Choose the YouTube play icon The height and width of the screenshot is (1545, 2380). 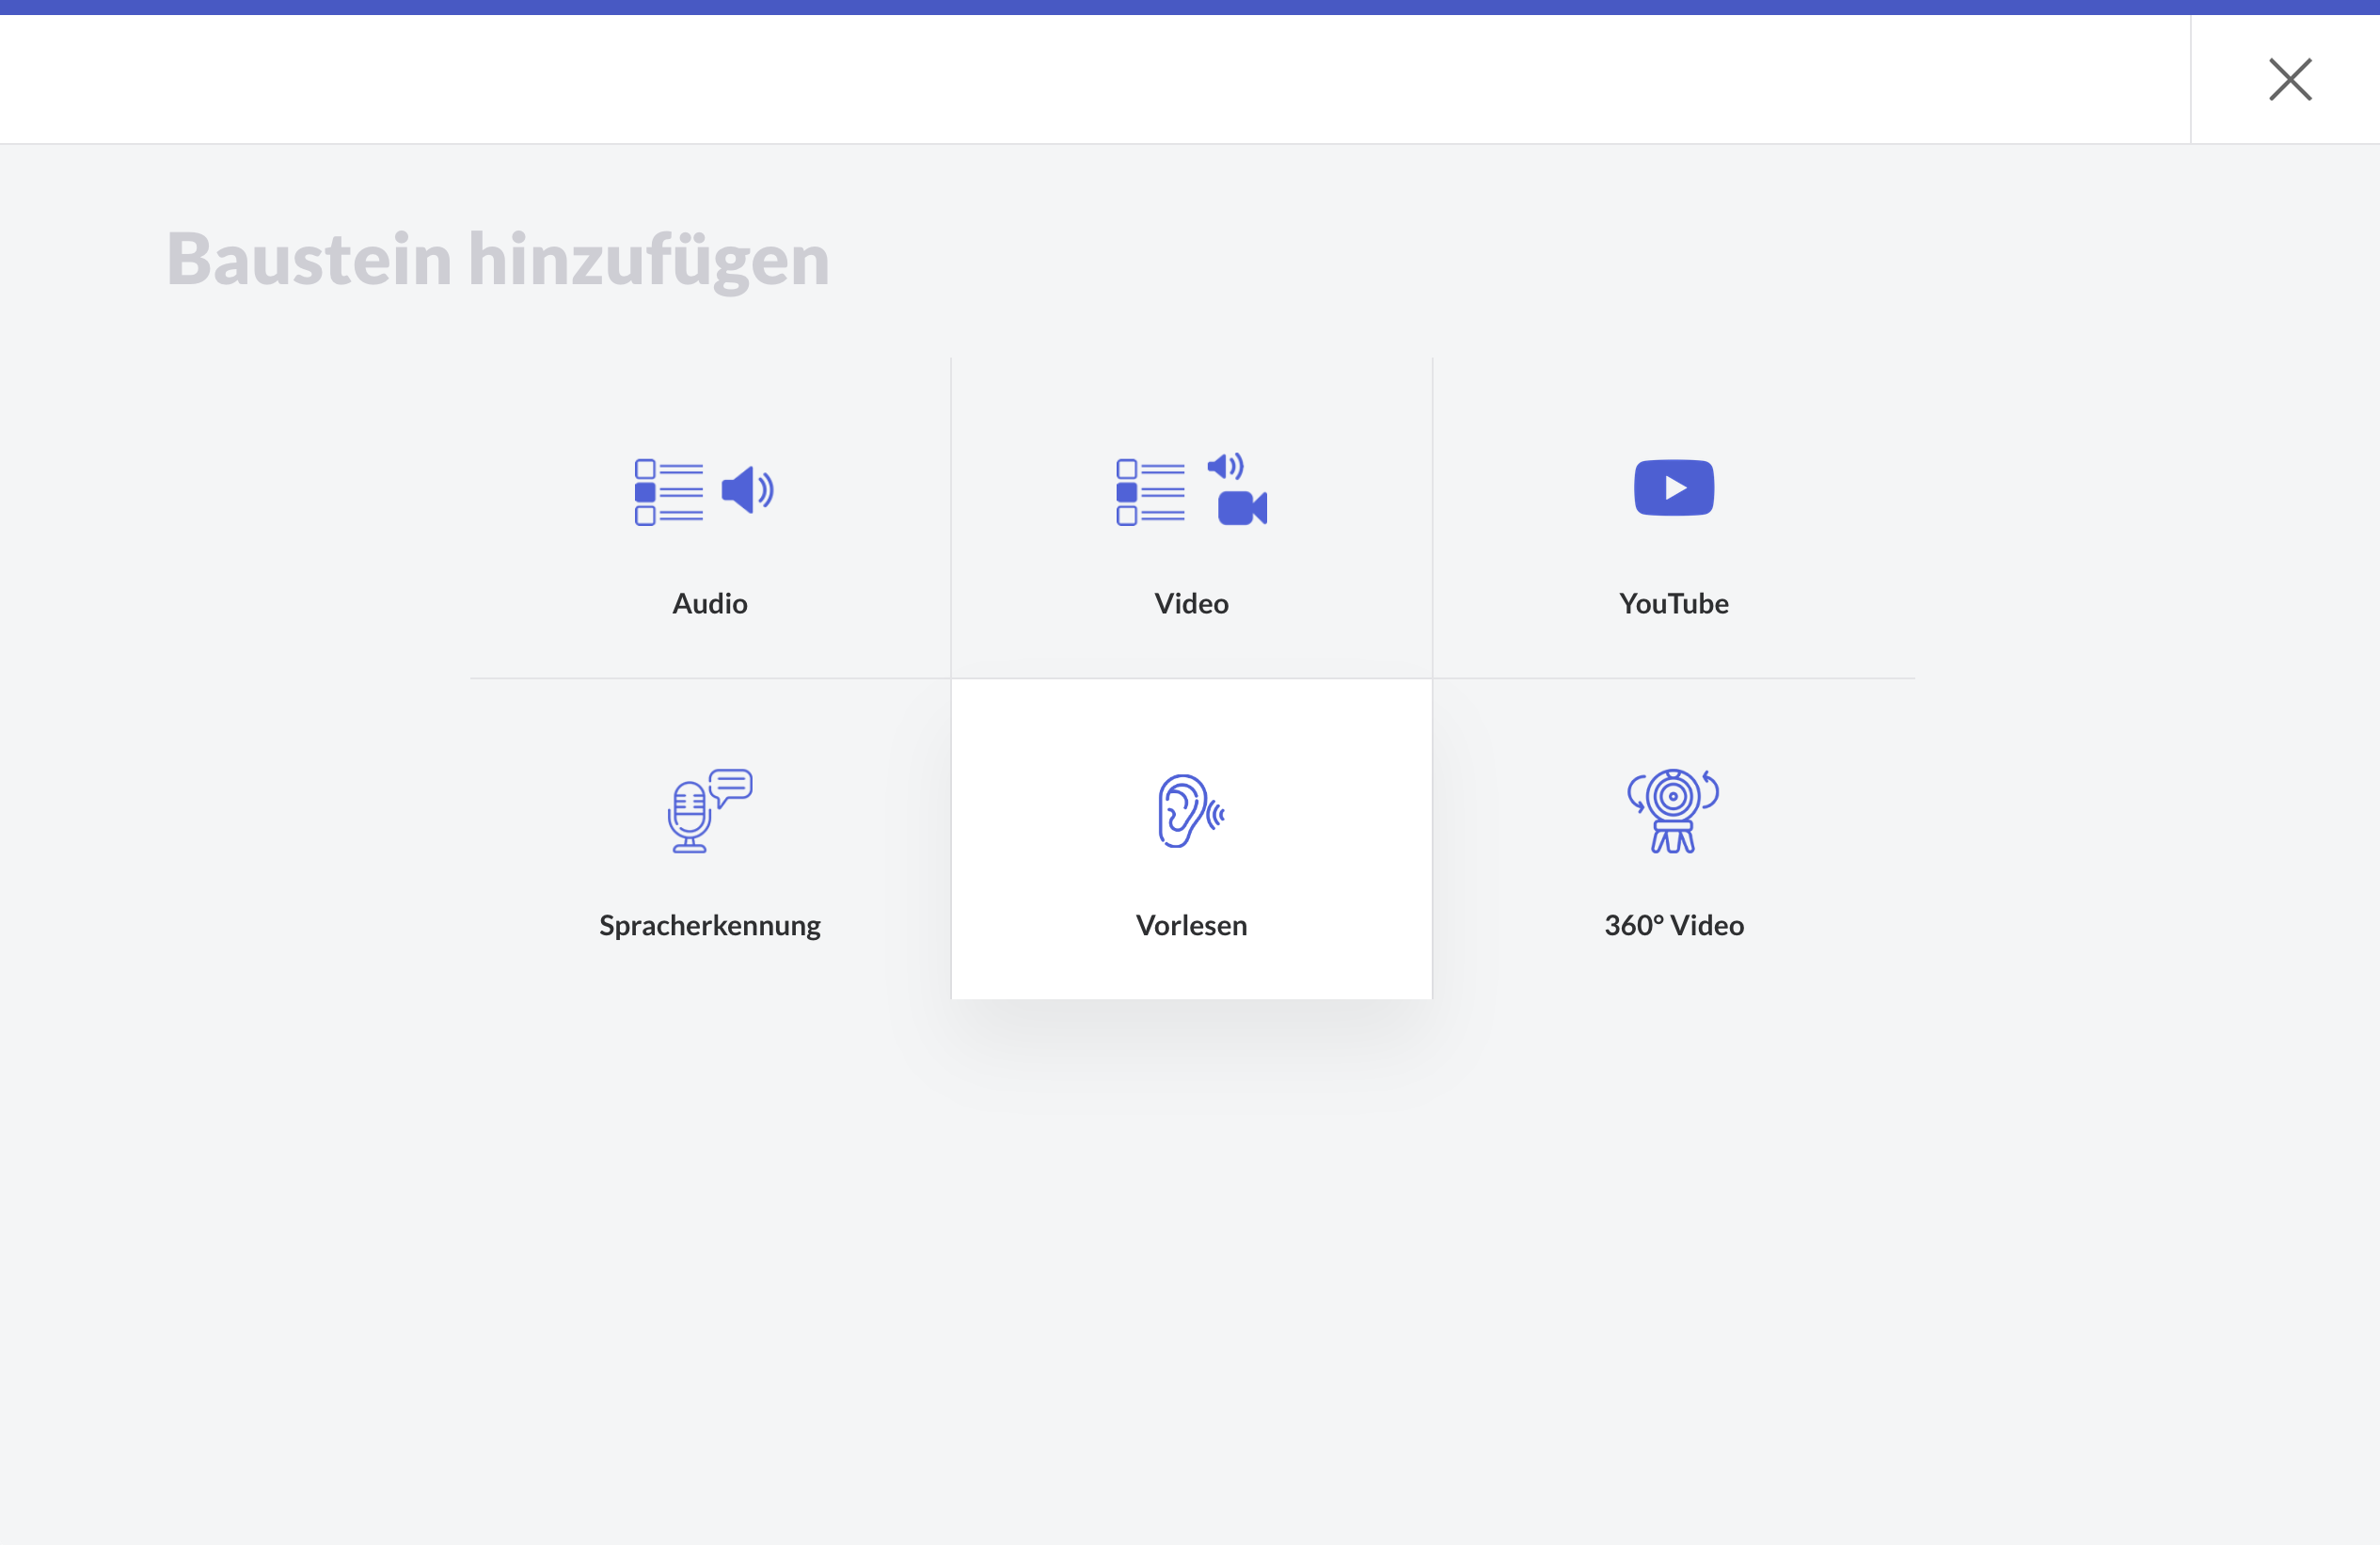click(x=1673, y=488)
